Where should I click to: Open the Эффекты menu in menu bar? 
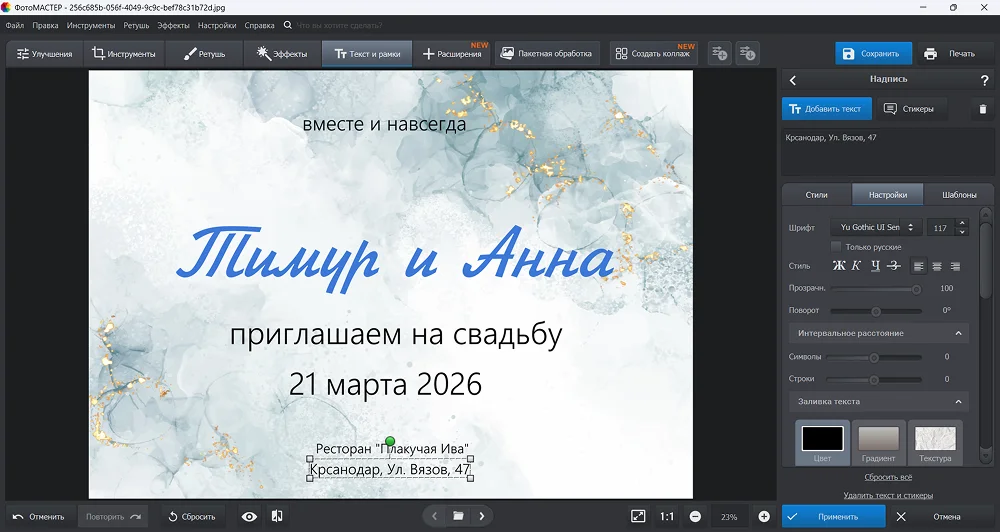coord(173,24)
